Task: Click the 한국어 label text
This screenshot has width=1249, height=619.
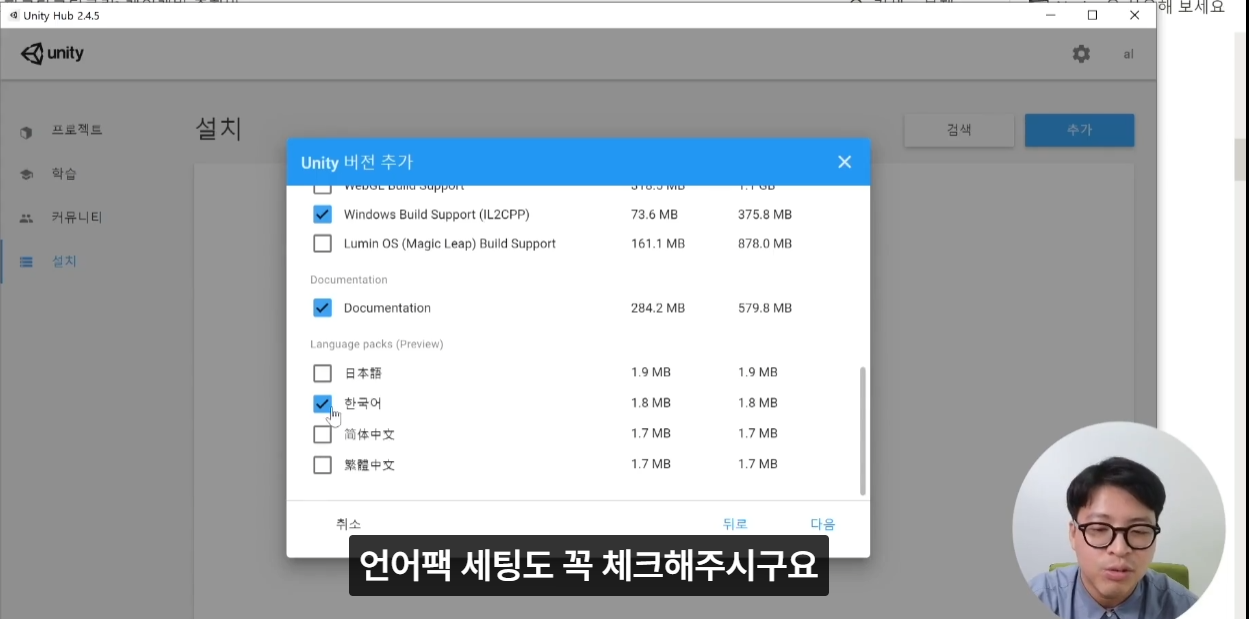Action: coord(362,403)
